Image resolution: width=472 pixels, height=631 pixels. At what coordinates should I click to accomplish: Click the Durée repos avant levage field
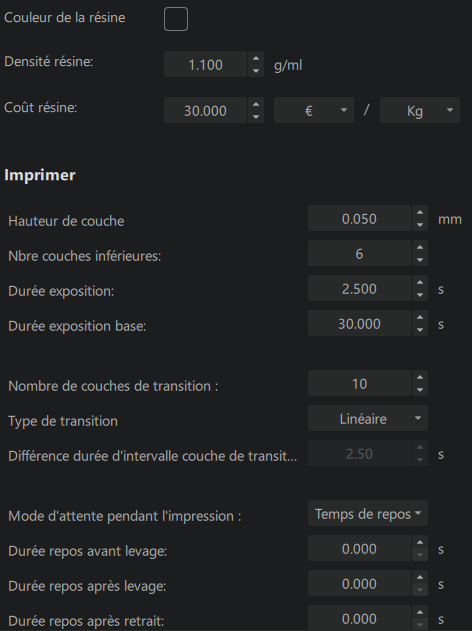tap(359, 549)
